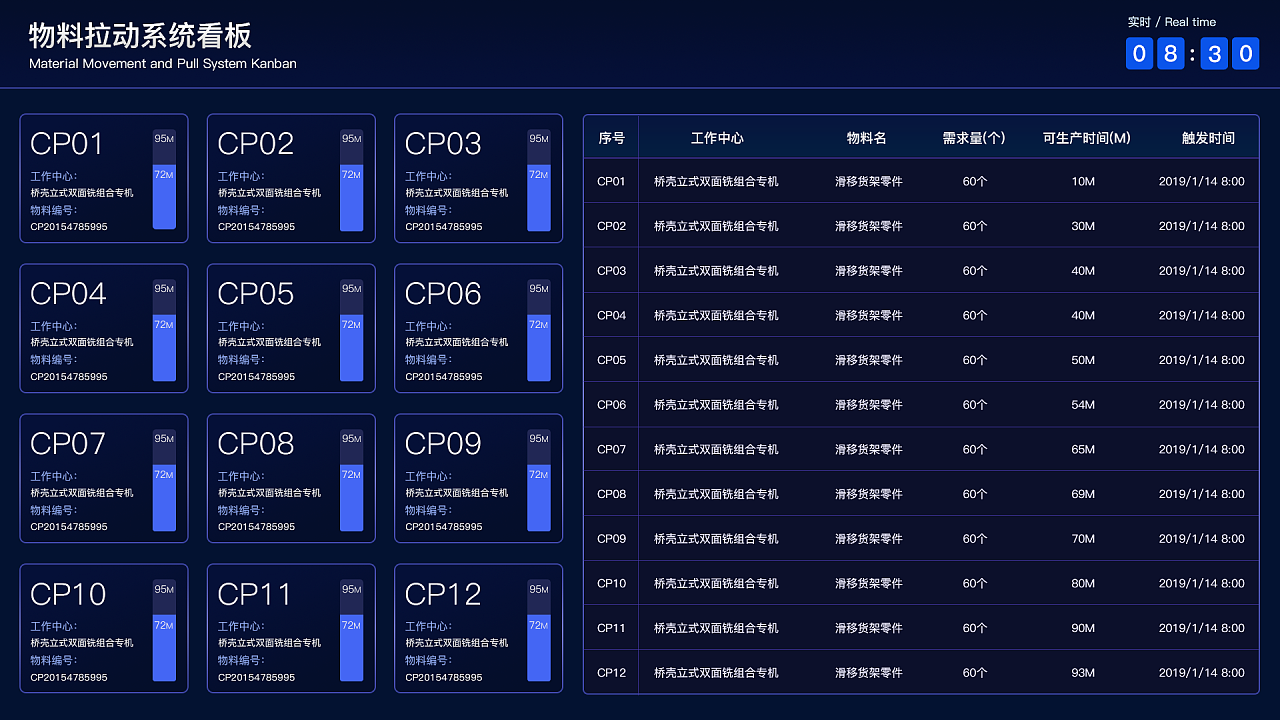1280x720 pixels.
Task: Select the CP10 card heading
Action: (x=68, y=594)
